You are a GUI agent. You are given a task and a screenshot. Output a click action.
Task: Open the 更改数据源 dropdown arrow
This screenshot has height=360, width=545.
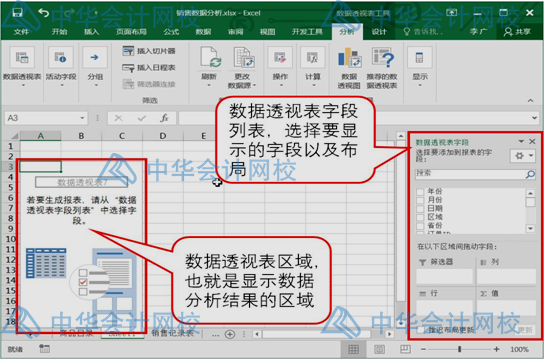[254, 85]
